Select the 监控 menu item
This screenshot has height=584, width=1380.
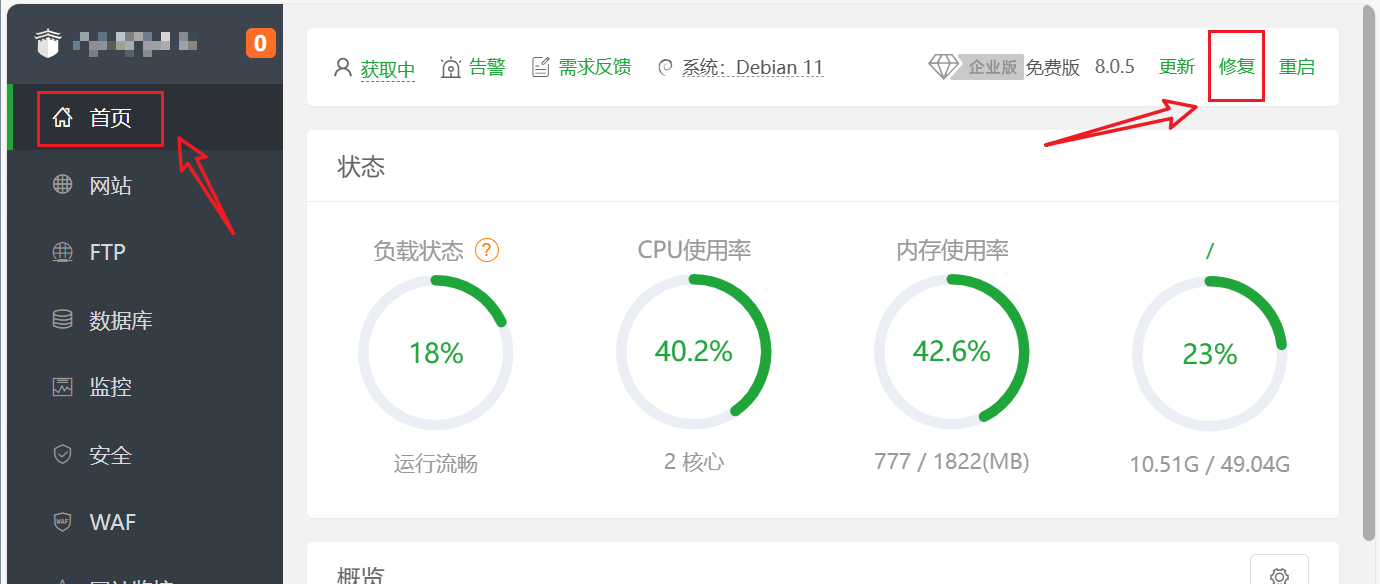point(64,387)
